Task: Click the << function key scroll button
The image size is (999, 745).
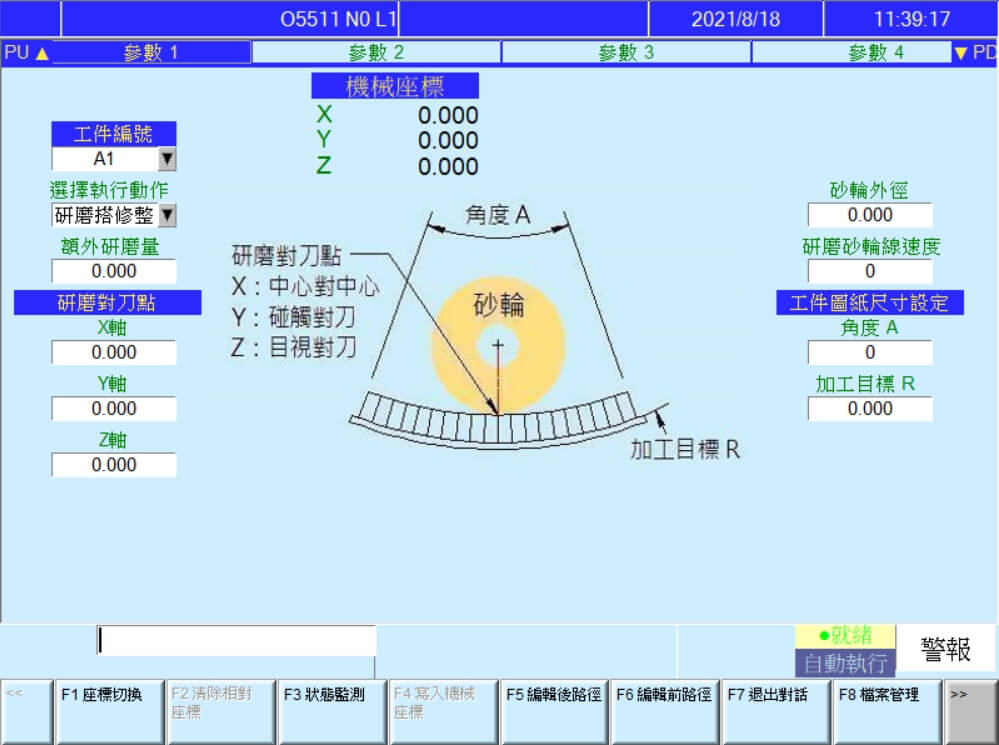Action: (26, 712)
